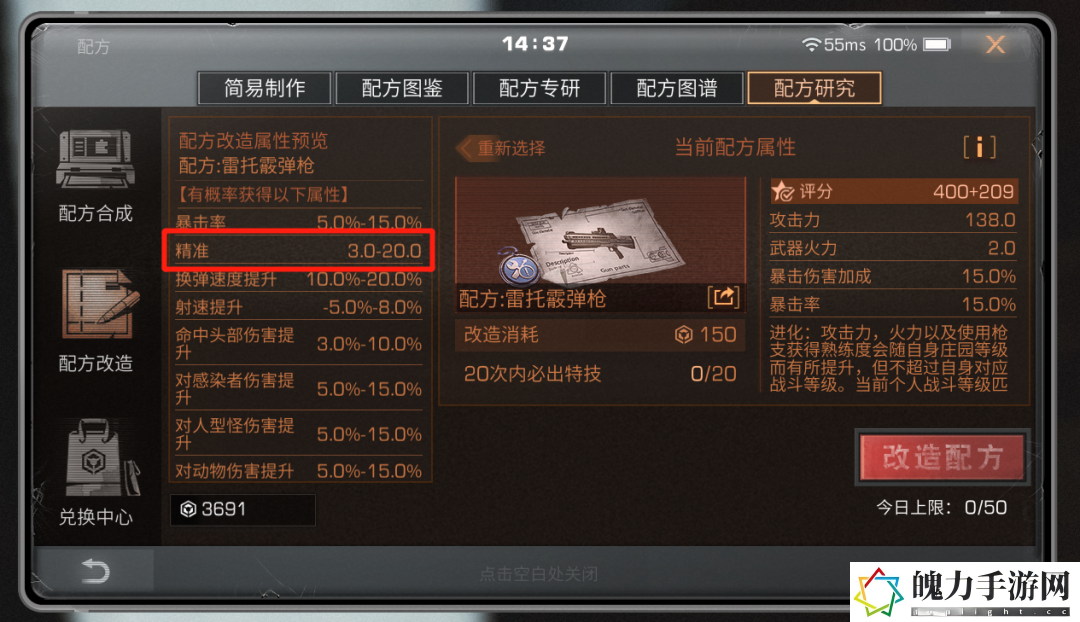The height and width of the screenshot is (622, 1080).
Task: Switch to the 简易制作 tab
Action: (x=264, y=88)
